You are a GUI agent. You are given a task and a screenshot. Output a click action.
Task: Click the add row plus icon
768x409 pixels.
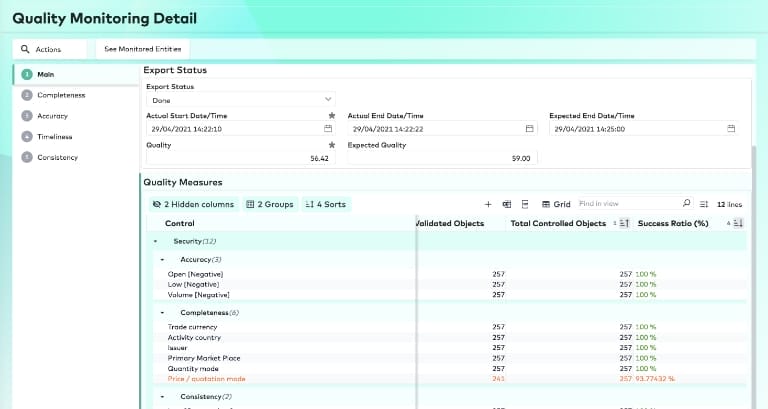click(488, 204)
